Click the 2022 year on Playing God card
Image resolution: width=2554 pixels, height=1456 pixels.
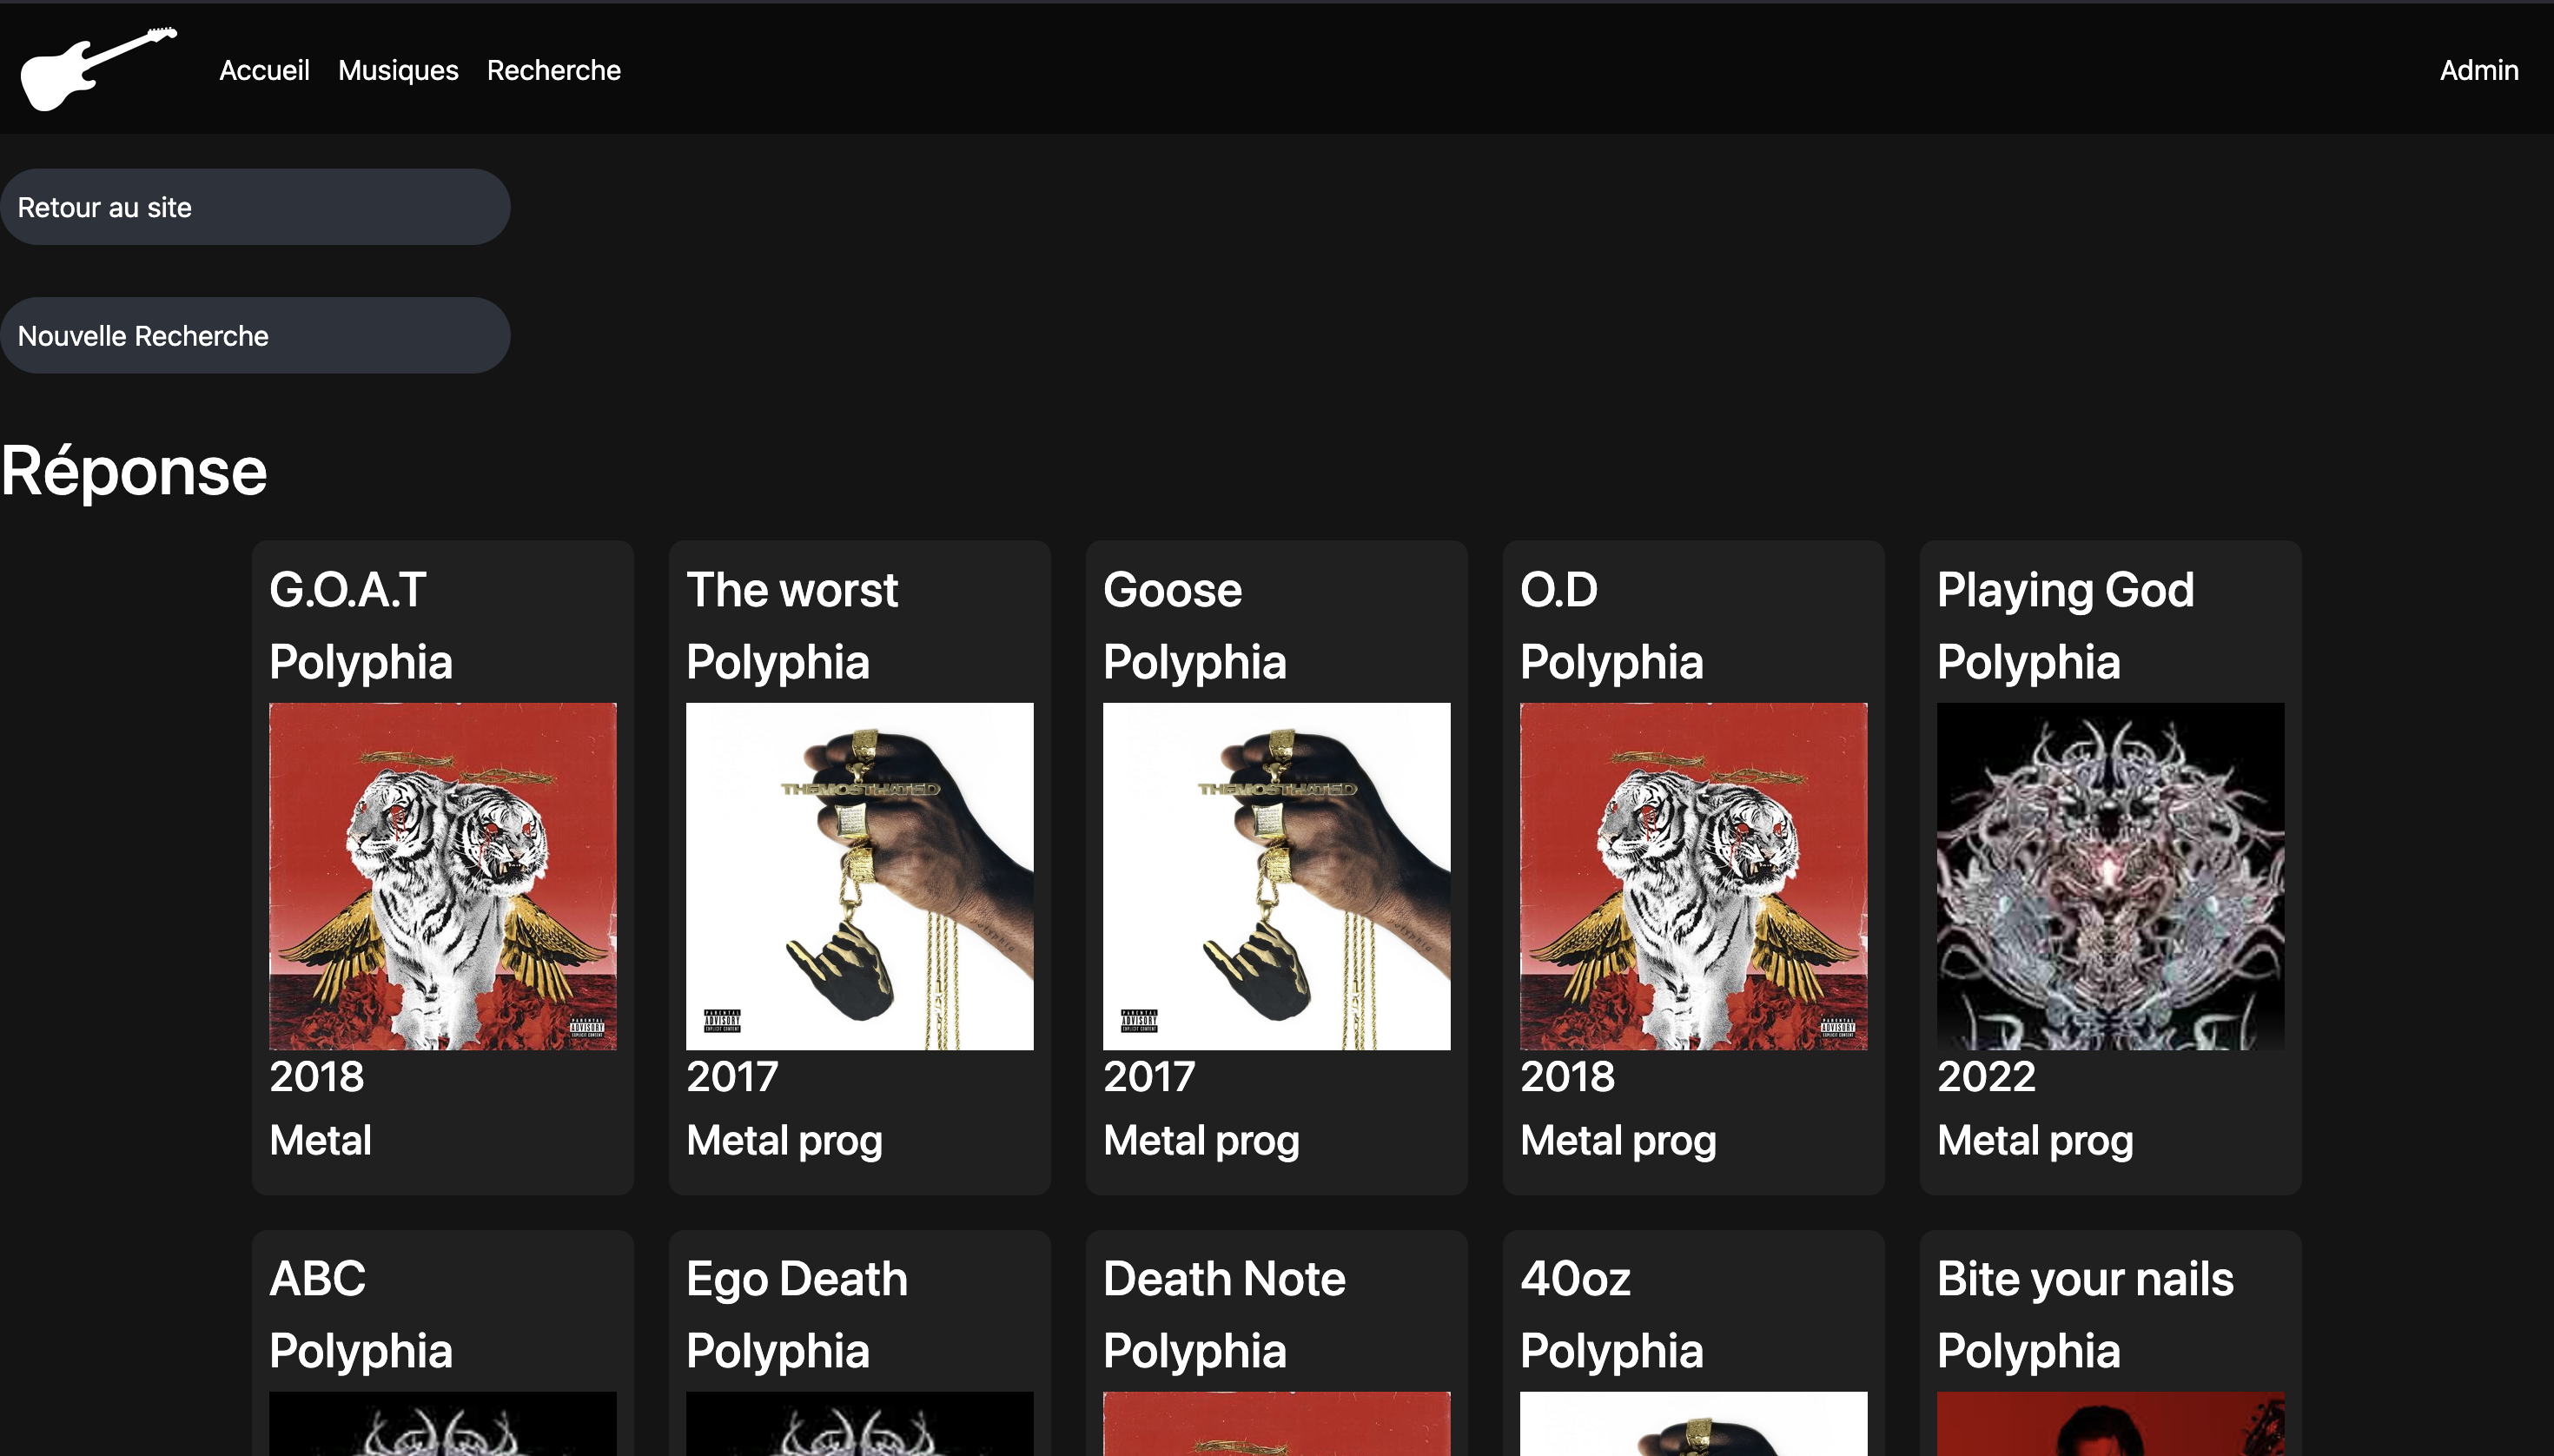pos(1987,1077)
